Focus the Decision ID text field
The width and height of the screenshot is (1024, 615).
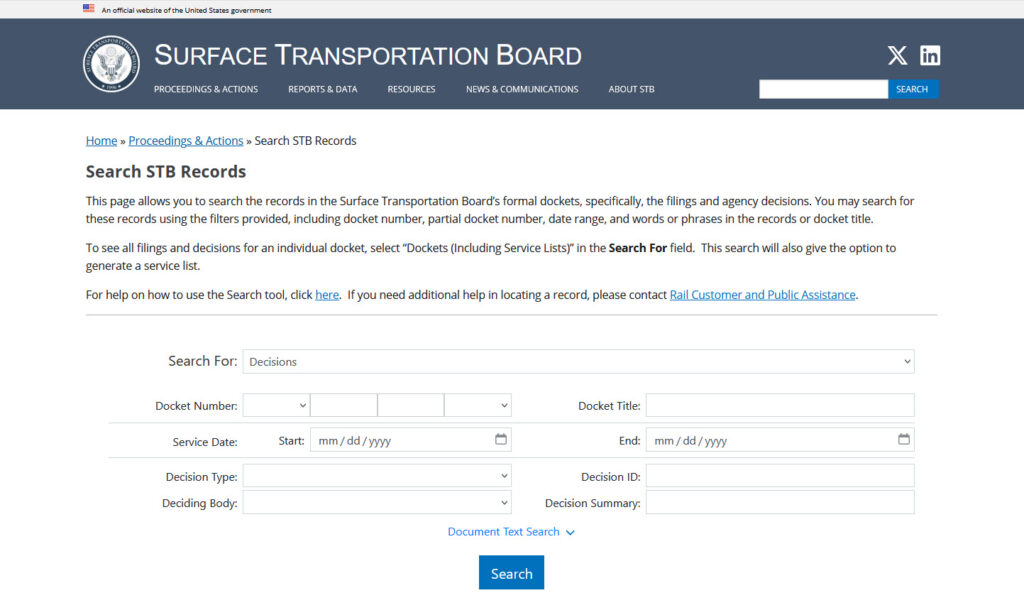779,476
